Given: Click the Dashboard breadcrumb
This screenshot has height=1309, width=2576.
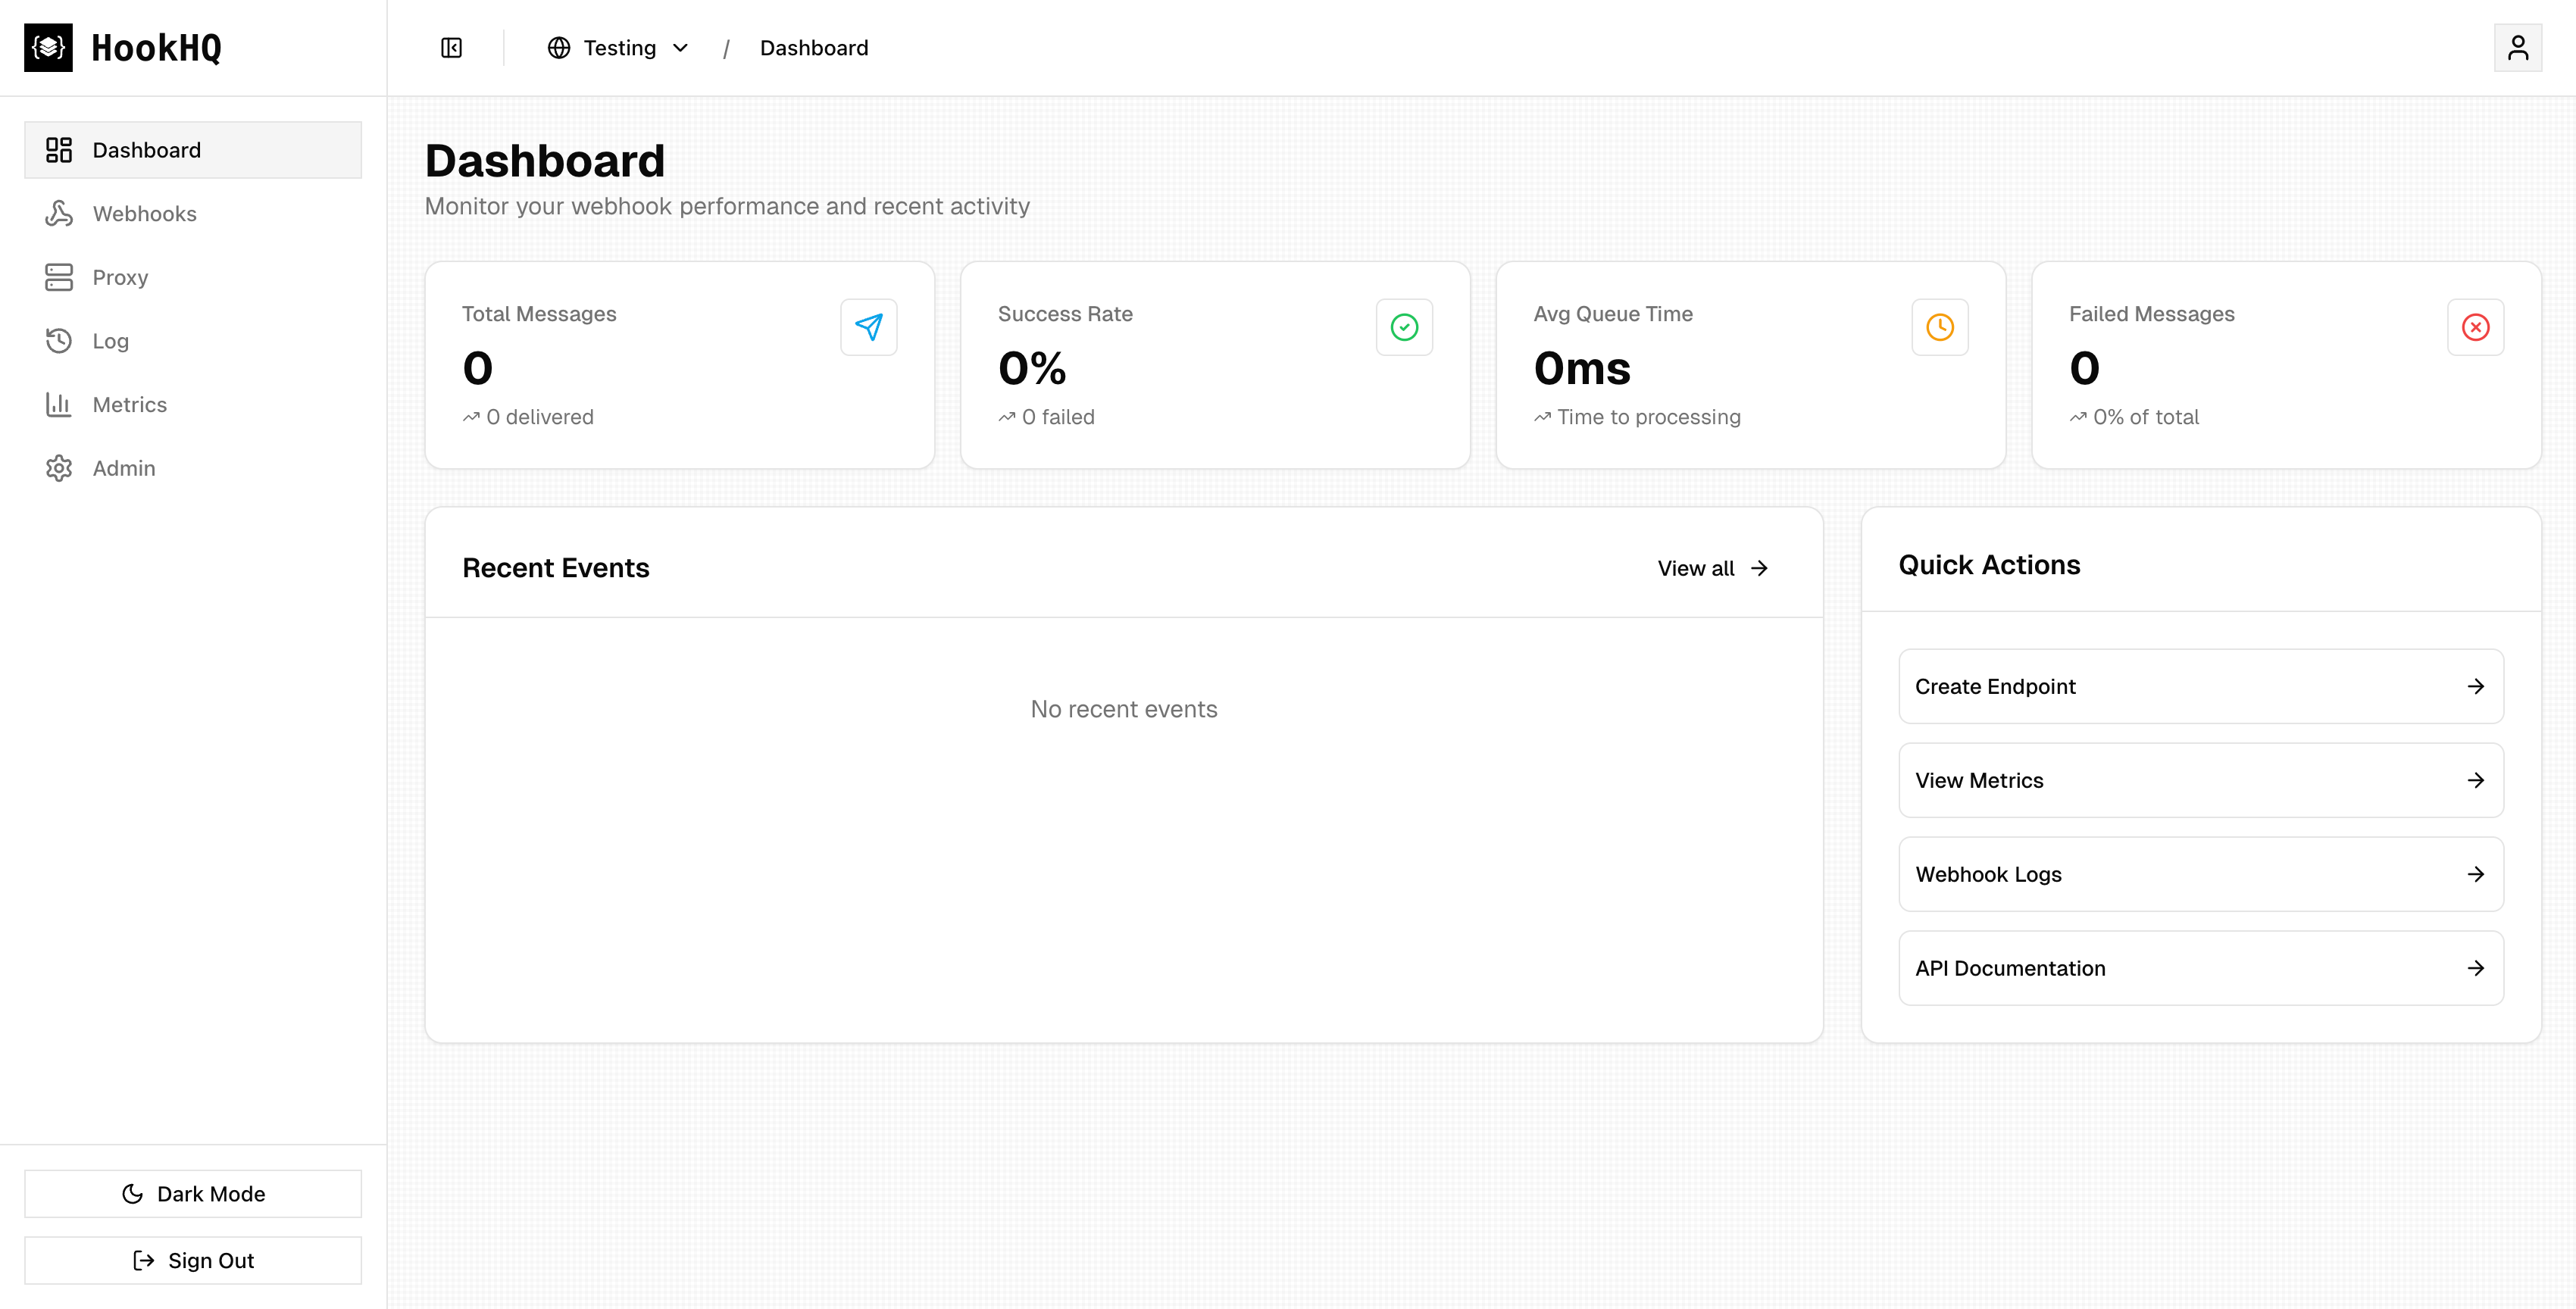Looking at the screenshot, I should [x=814, y=48].
